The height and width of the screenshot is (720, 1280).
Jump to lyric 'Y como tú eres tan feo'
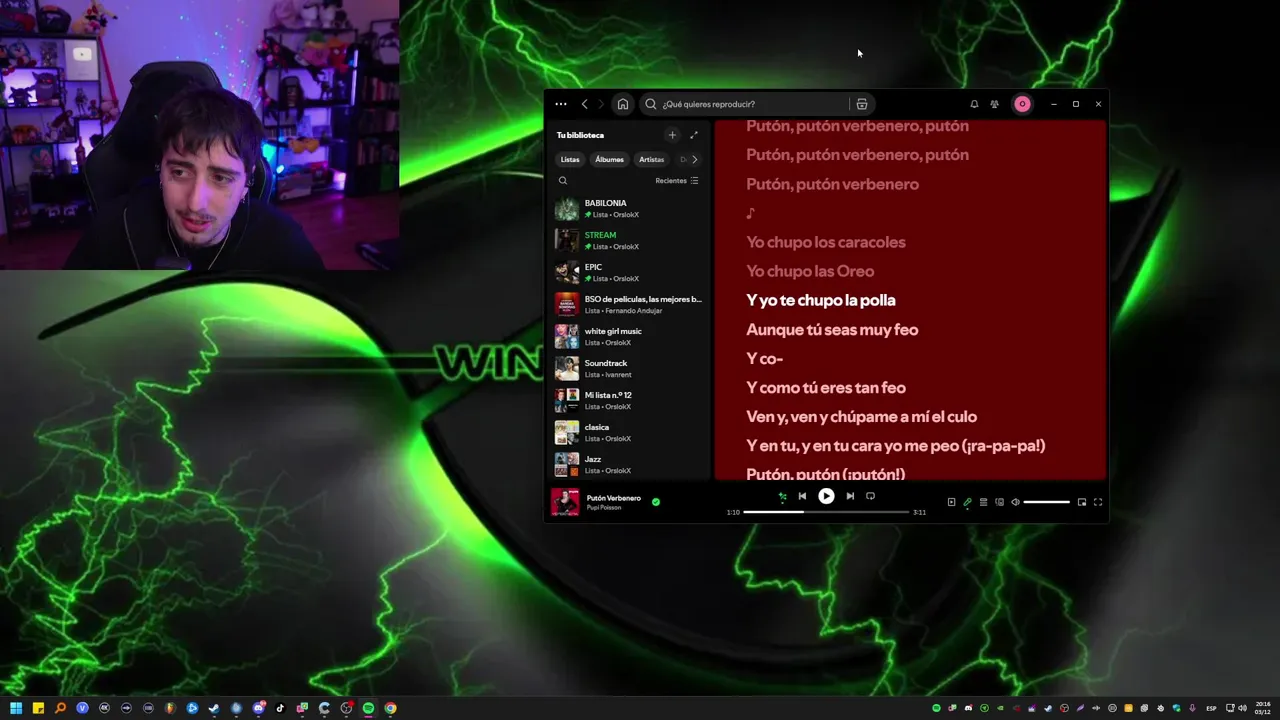(x=826, y=387)
